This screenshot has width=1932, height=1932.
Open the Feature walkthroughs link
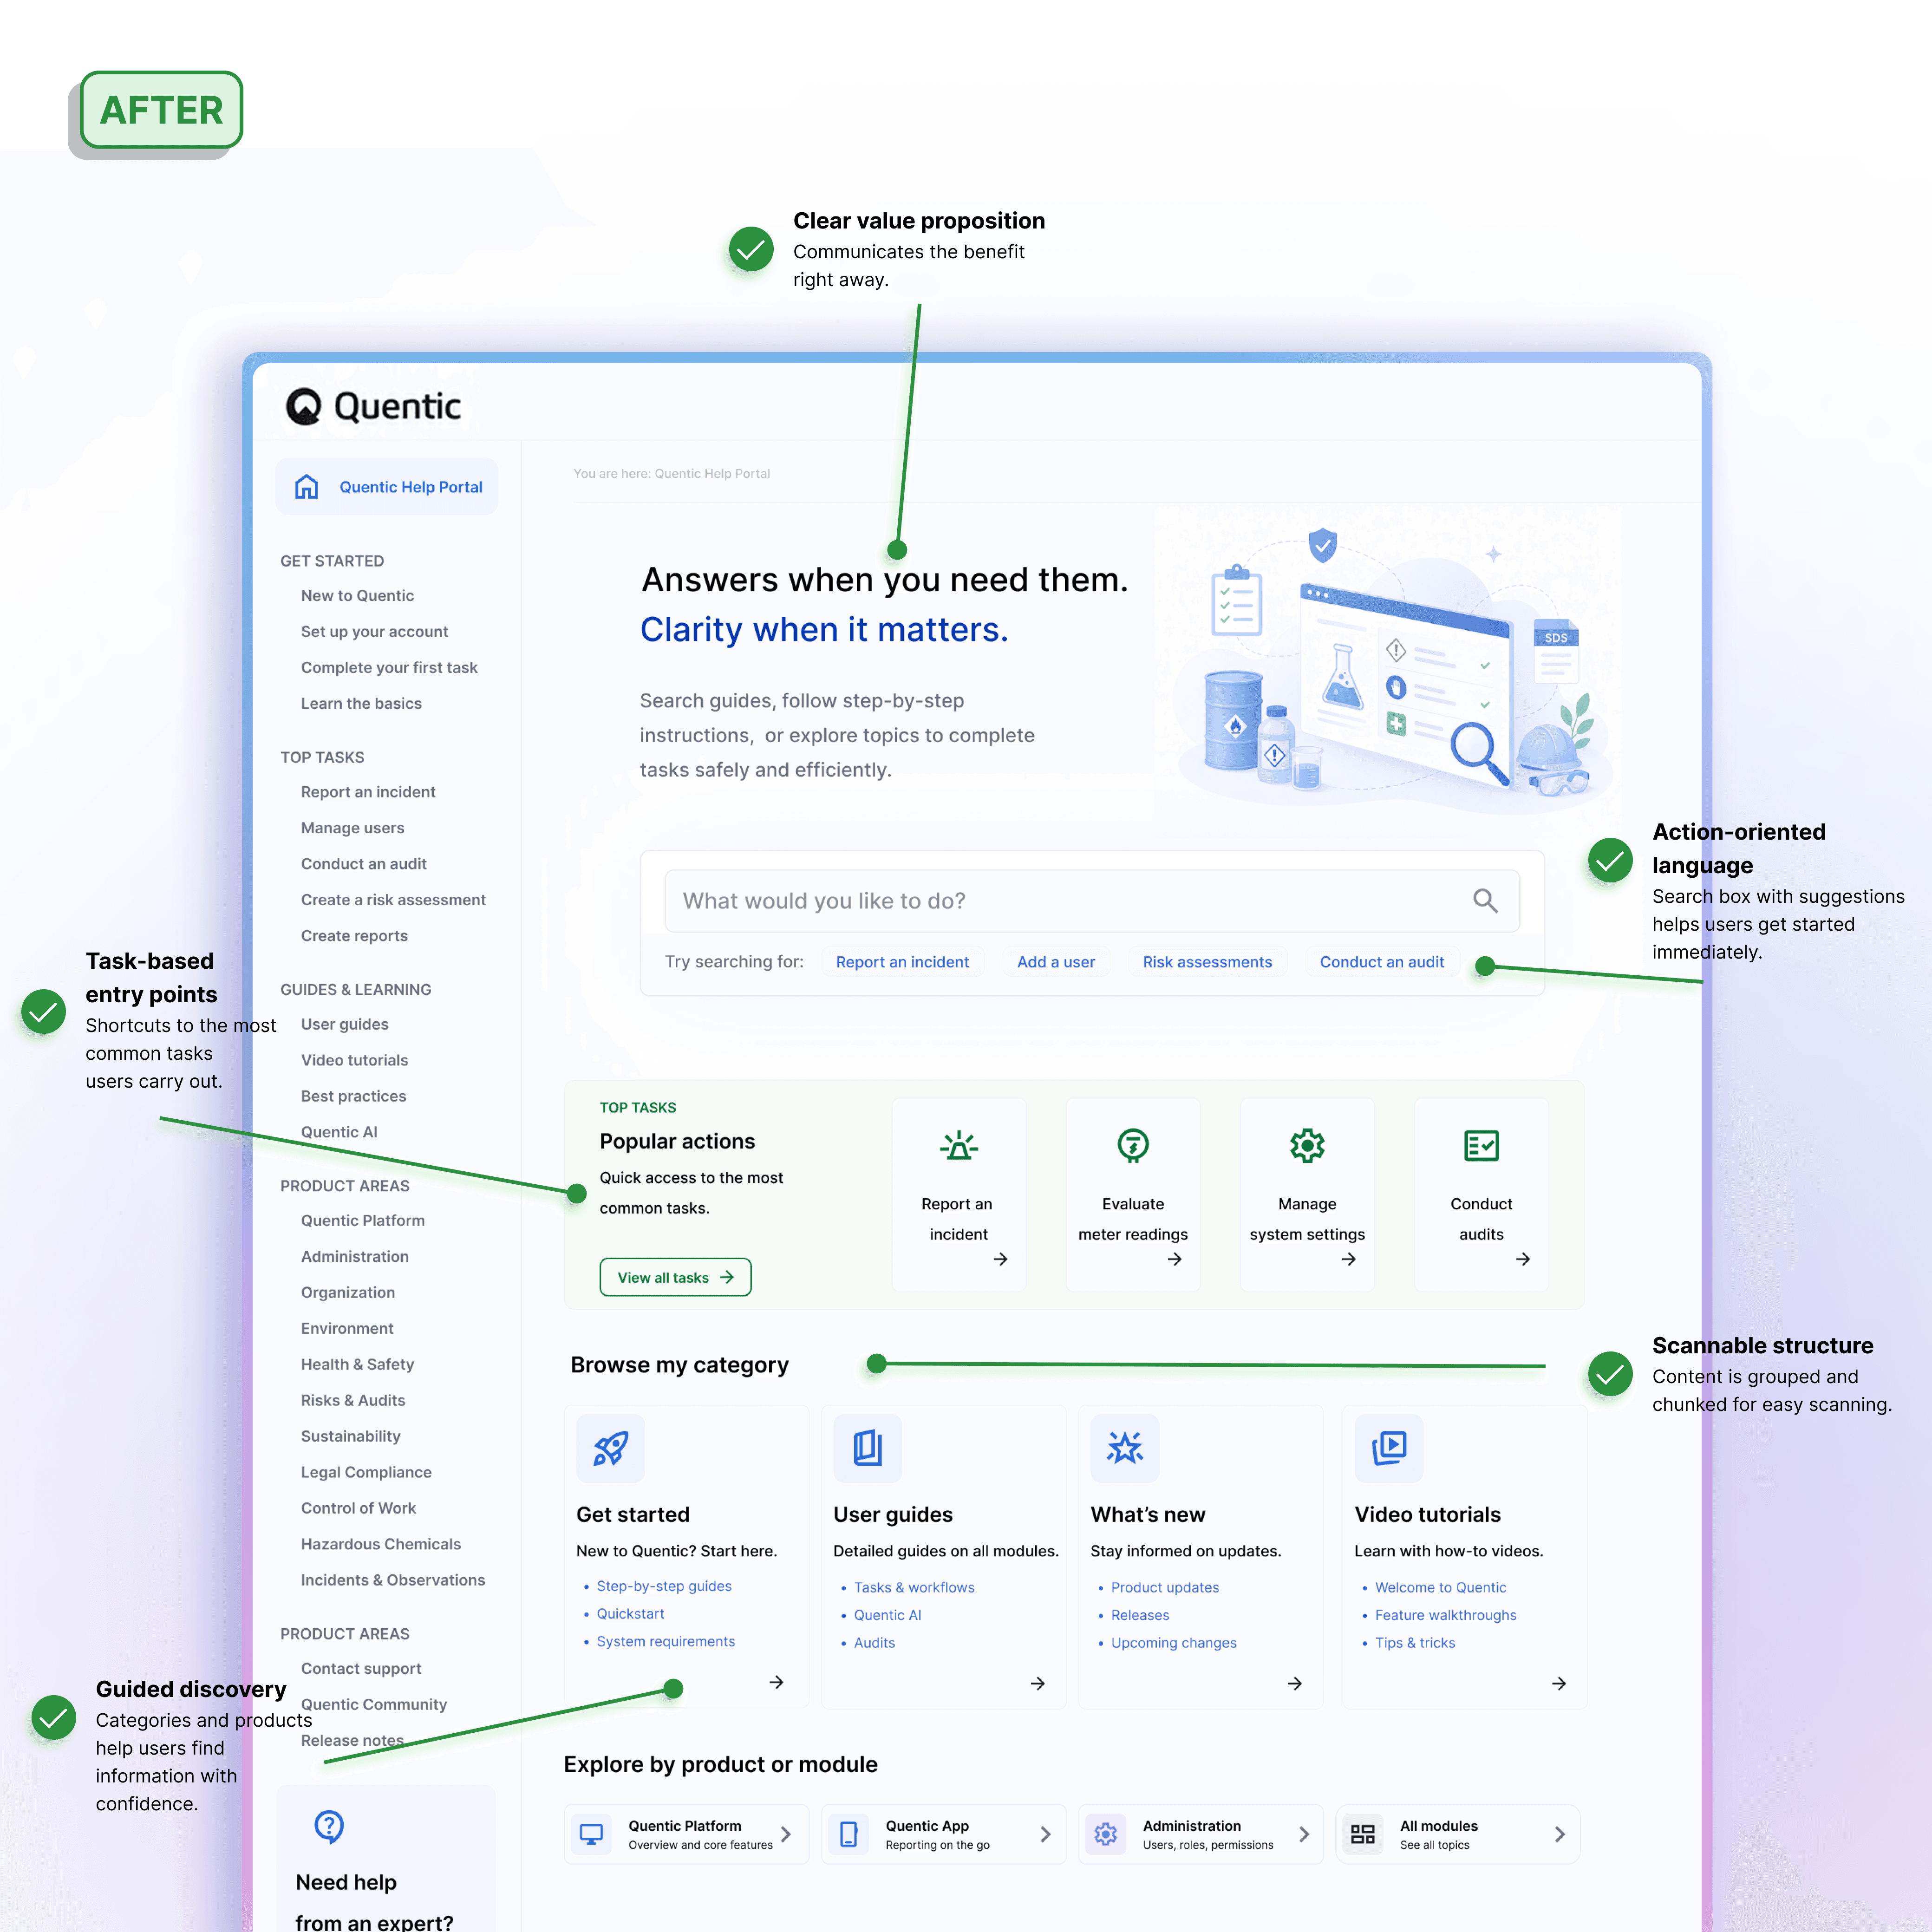[x=1446, y=1615]
